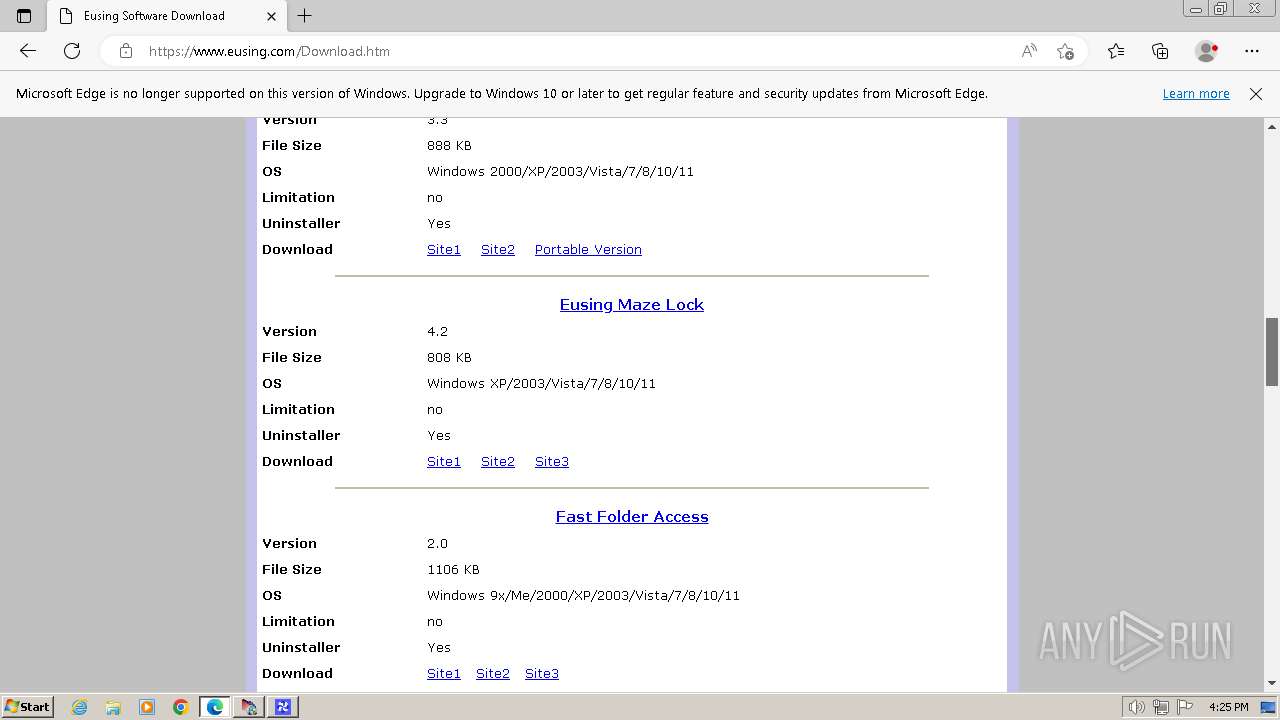The image size is (1280, 720).
Task: Open the Action Center flag icon
Action: pos(1184,707)
